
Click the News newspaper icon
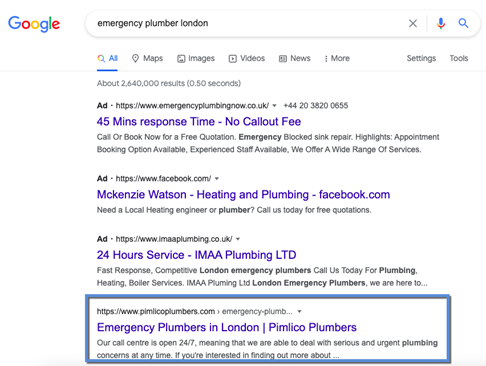283,59
